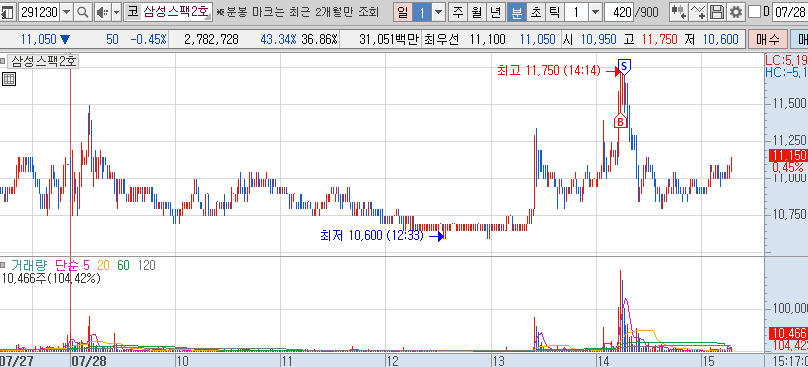Save chart with the floppy disk icon
This screenshot has width=808, height=367.
(717, 12)
